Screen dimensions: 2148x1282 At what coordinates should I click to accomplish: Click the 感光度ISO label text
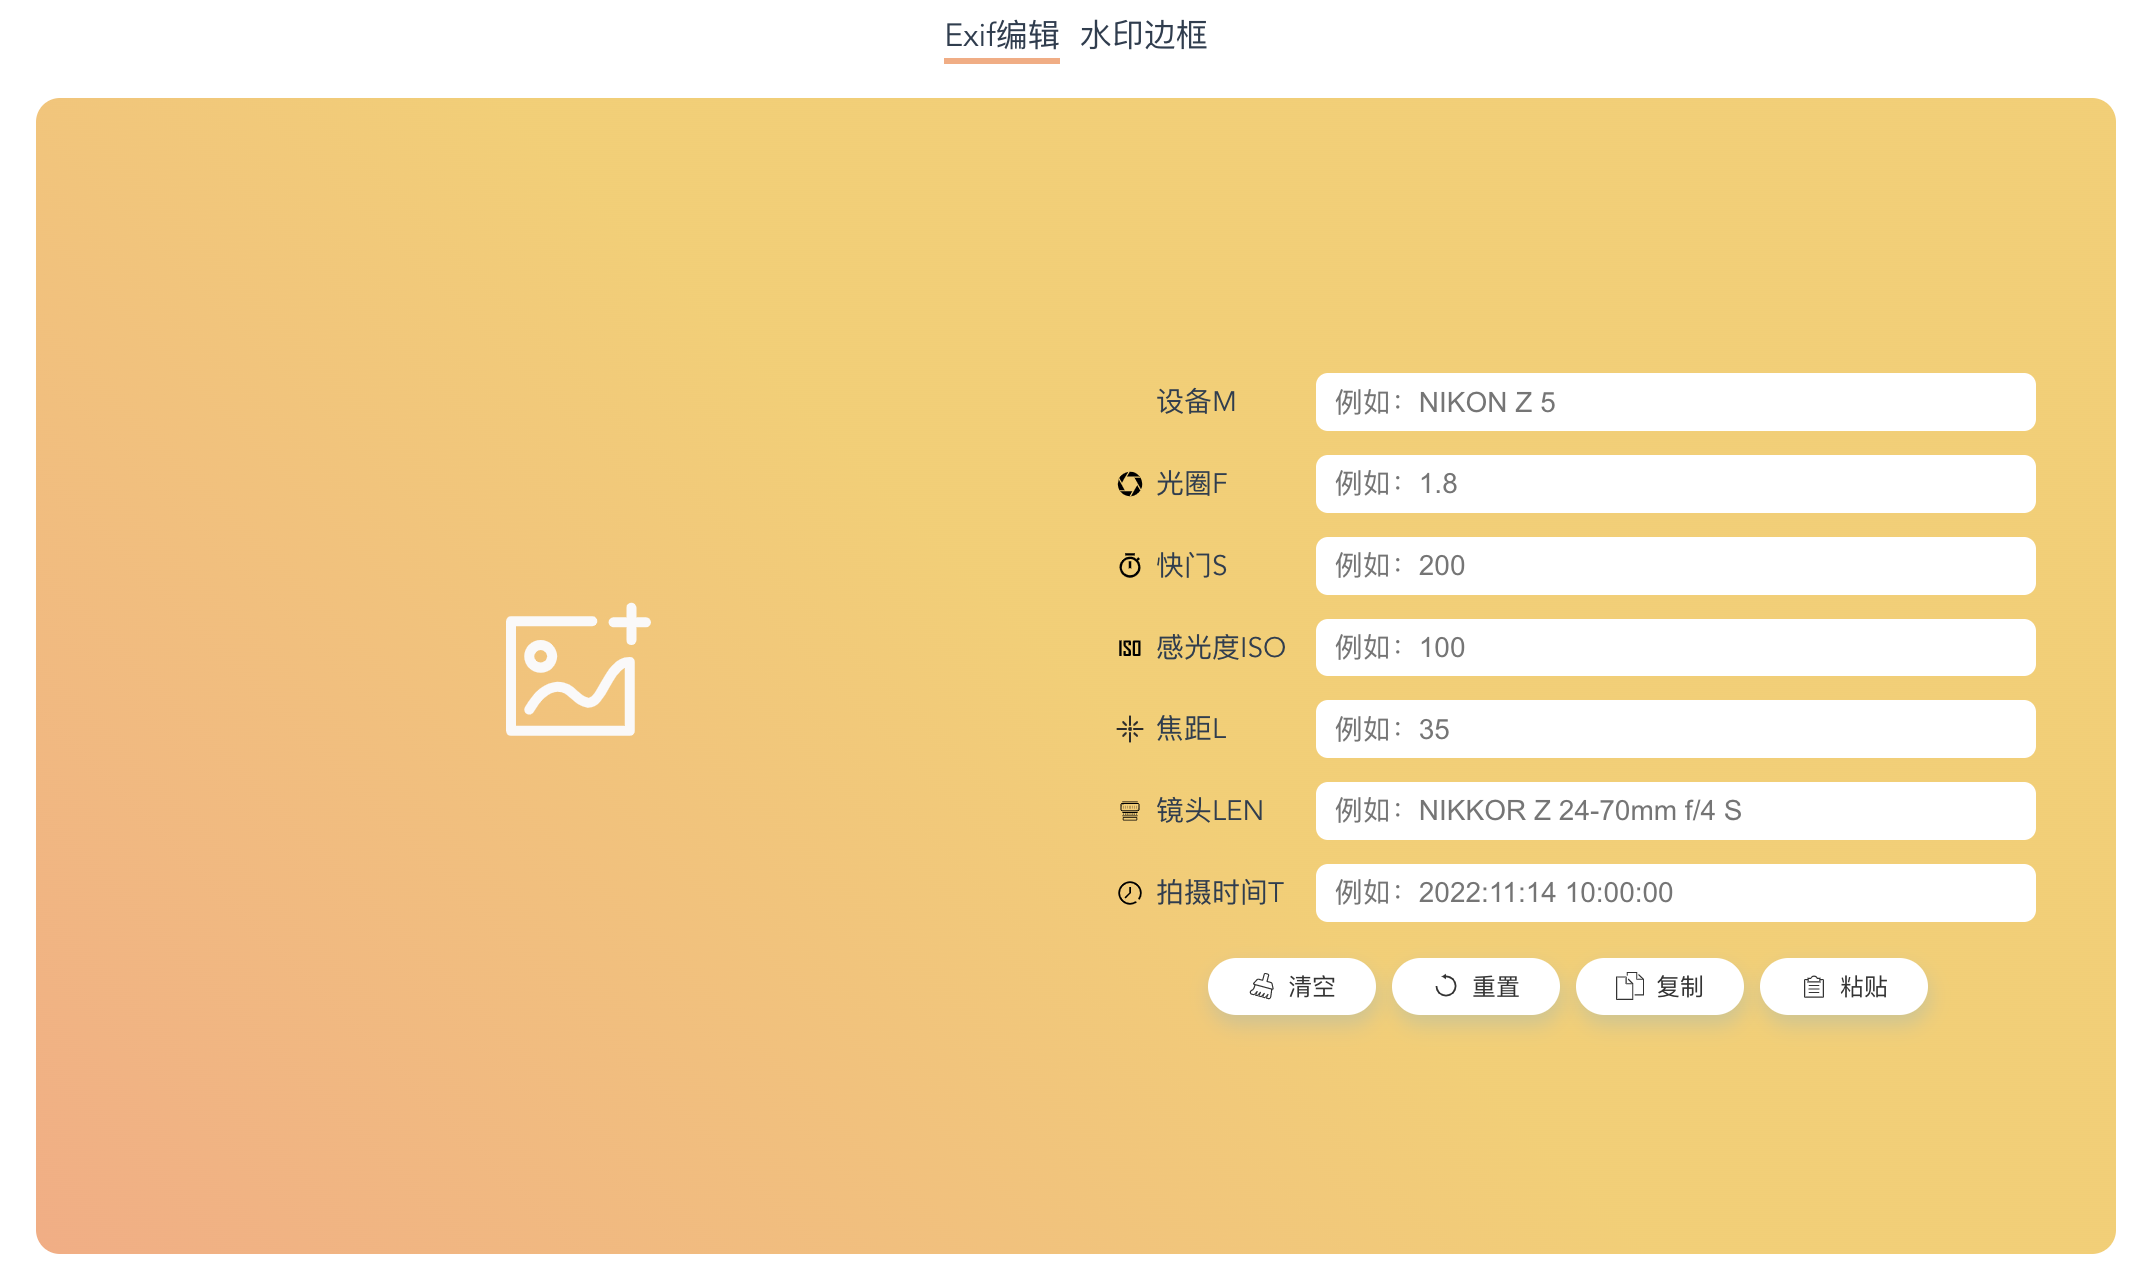coord(1220,648)
